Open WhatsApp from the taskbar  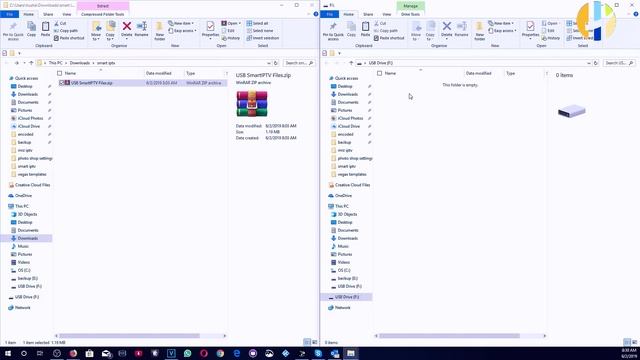187,353
